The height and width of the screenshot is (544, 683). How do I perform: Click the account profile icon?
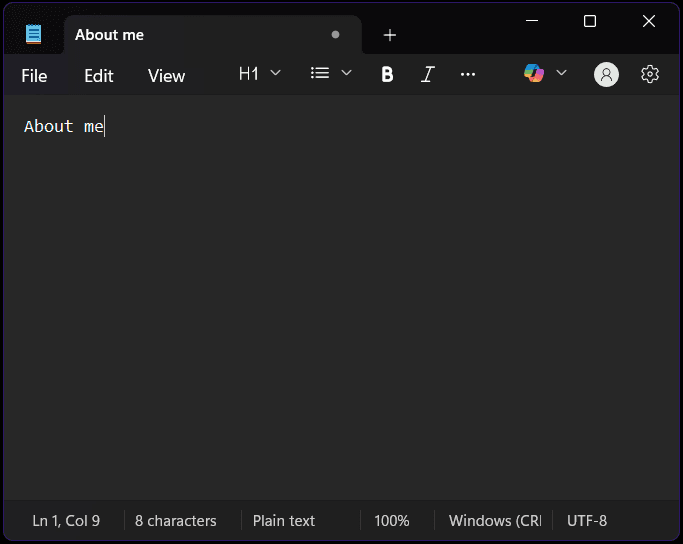click(x=606, y=74)
